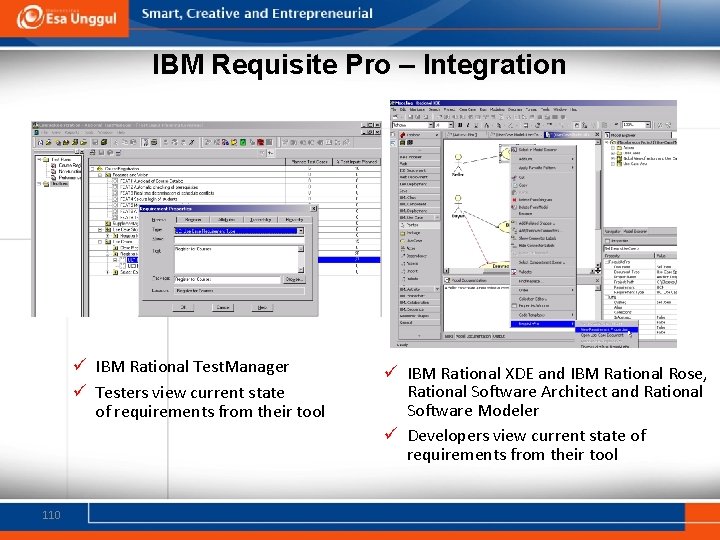Click Cancel in Requirement Properties dialog
The width and height of the screenshot is (720, 540).
pos(223,307)
